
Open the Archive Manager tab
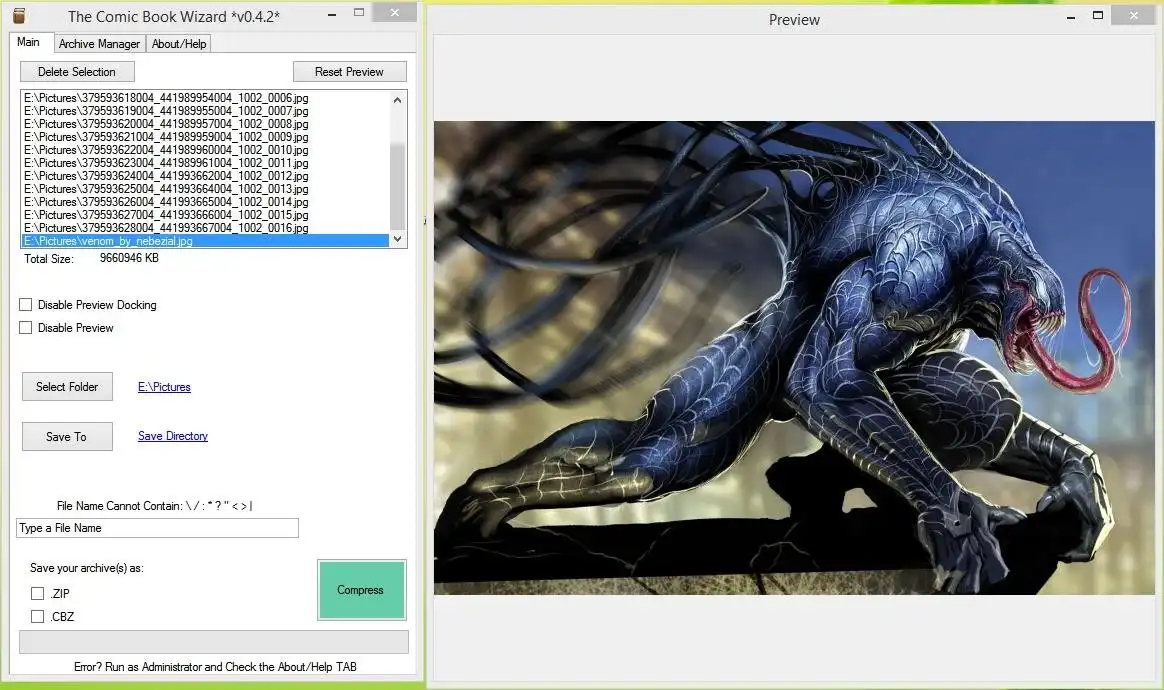point(99,44)
